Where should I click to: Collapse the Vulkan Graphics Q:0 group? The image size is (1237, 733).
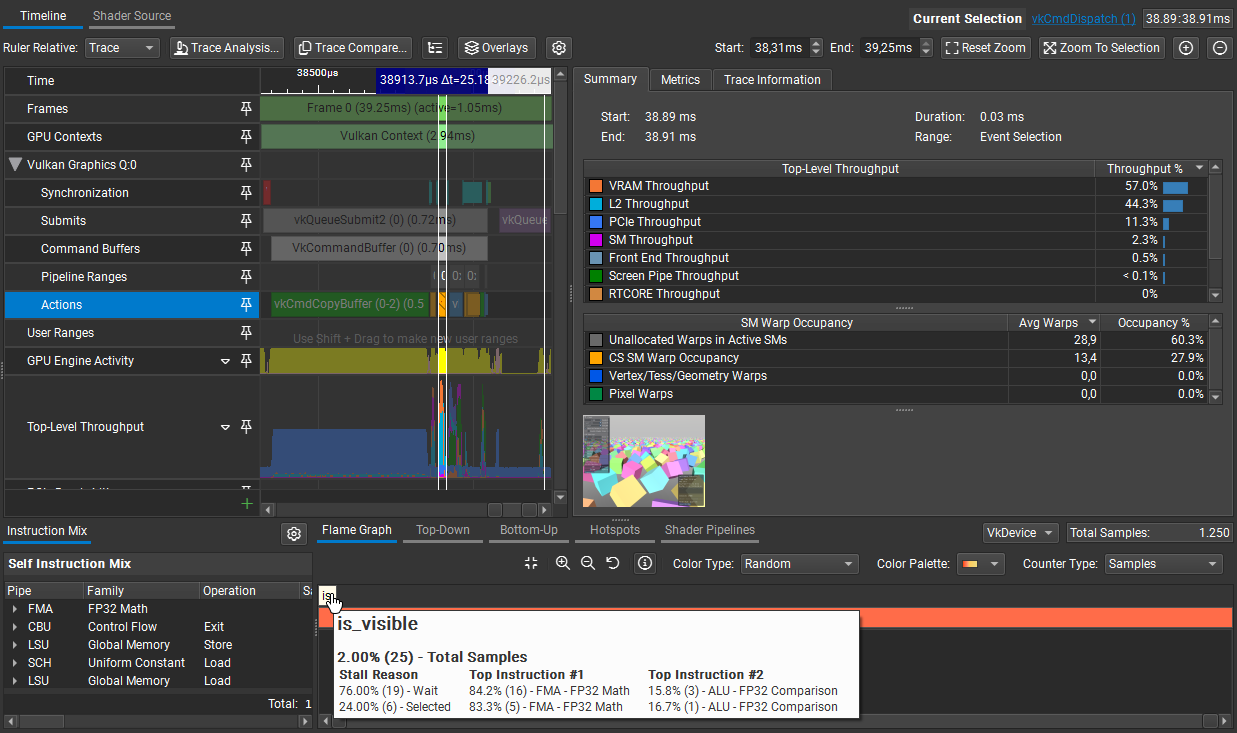[x=15, y=165]
